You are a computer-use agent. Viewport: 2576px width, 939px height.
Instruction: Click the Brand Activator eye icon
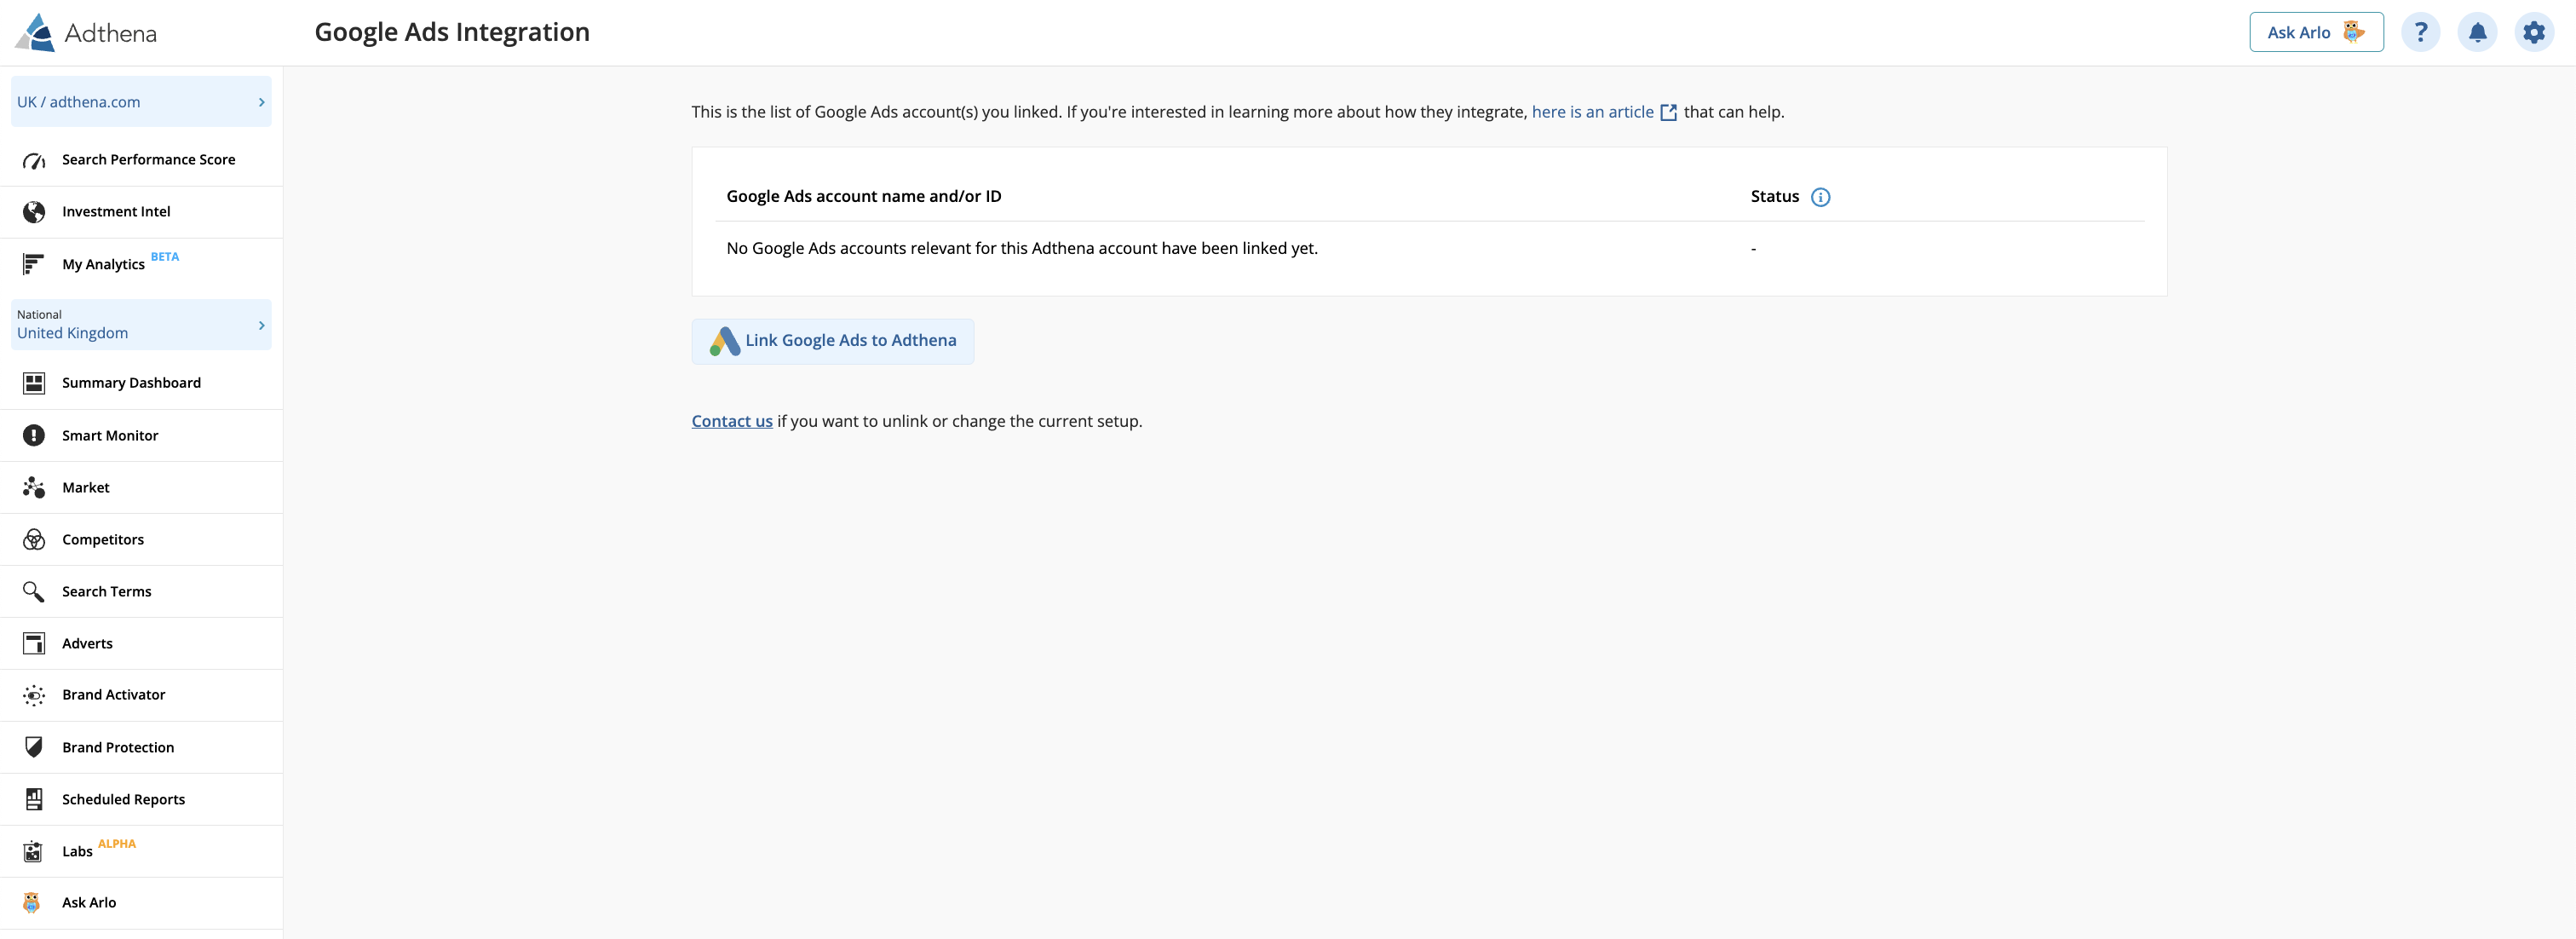34,695
